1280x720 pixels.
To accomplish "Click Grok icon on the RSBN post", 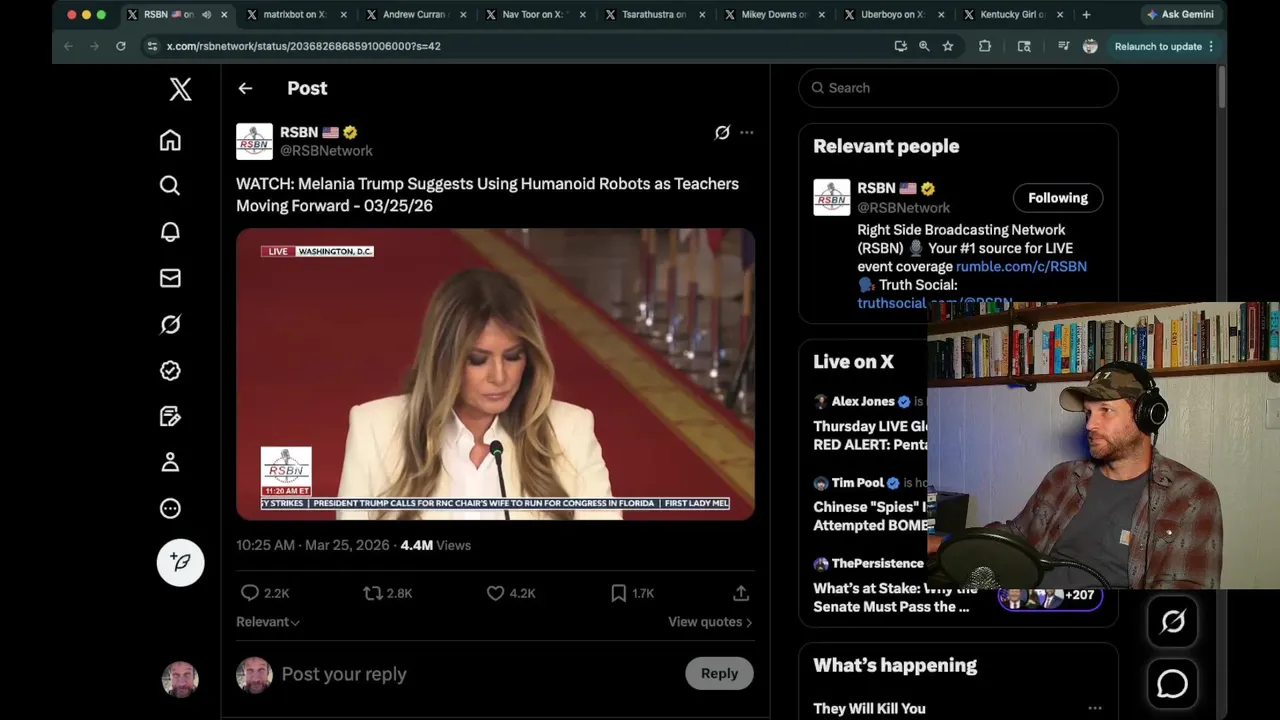I will [722, 132].
